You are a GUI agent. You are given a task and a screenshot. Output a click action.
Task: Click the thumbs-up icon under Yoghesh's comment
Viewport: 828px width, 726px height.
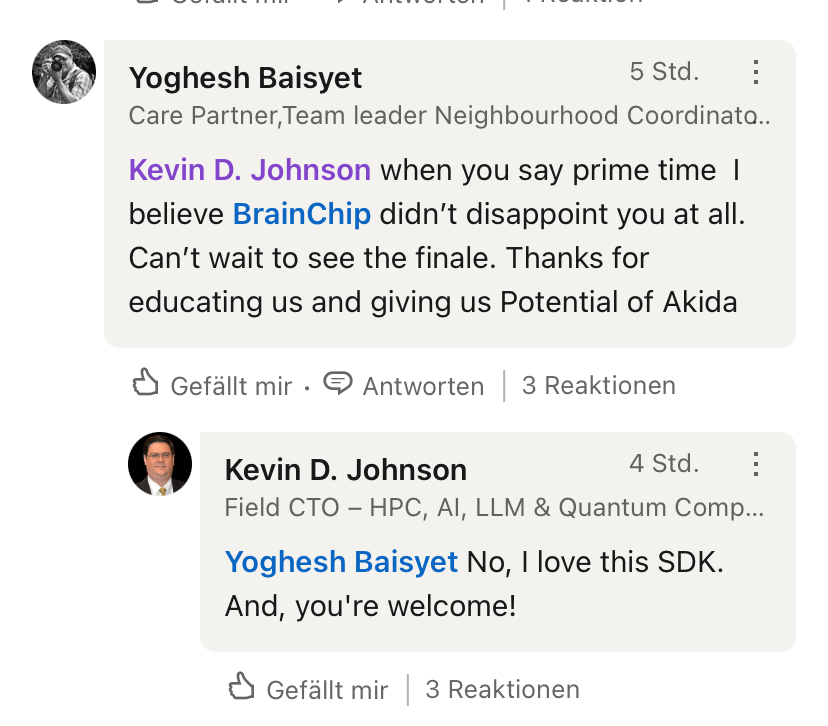(146, 382)
